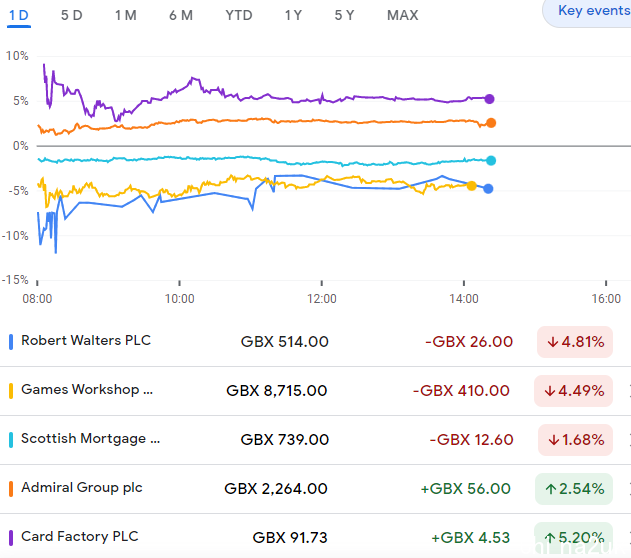The height and width of the screenshot is (558, 631).
Task: Click the 4.49% down badge
Action: pyautogui.click(x=573, y=391)
